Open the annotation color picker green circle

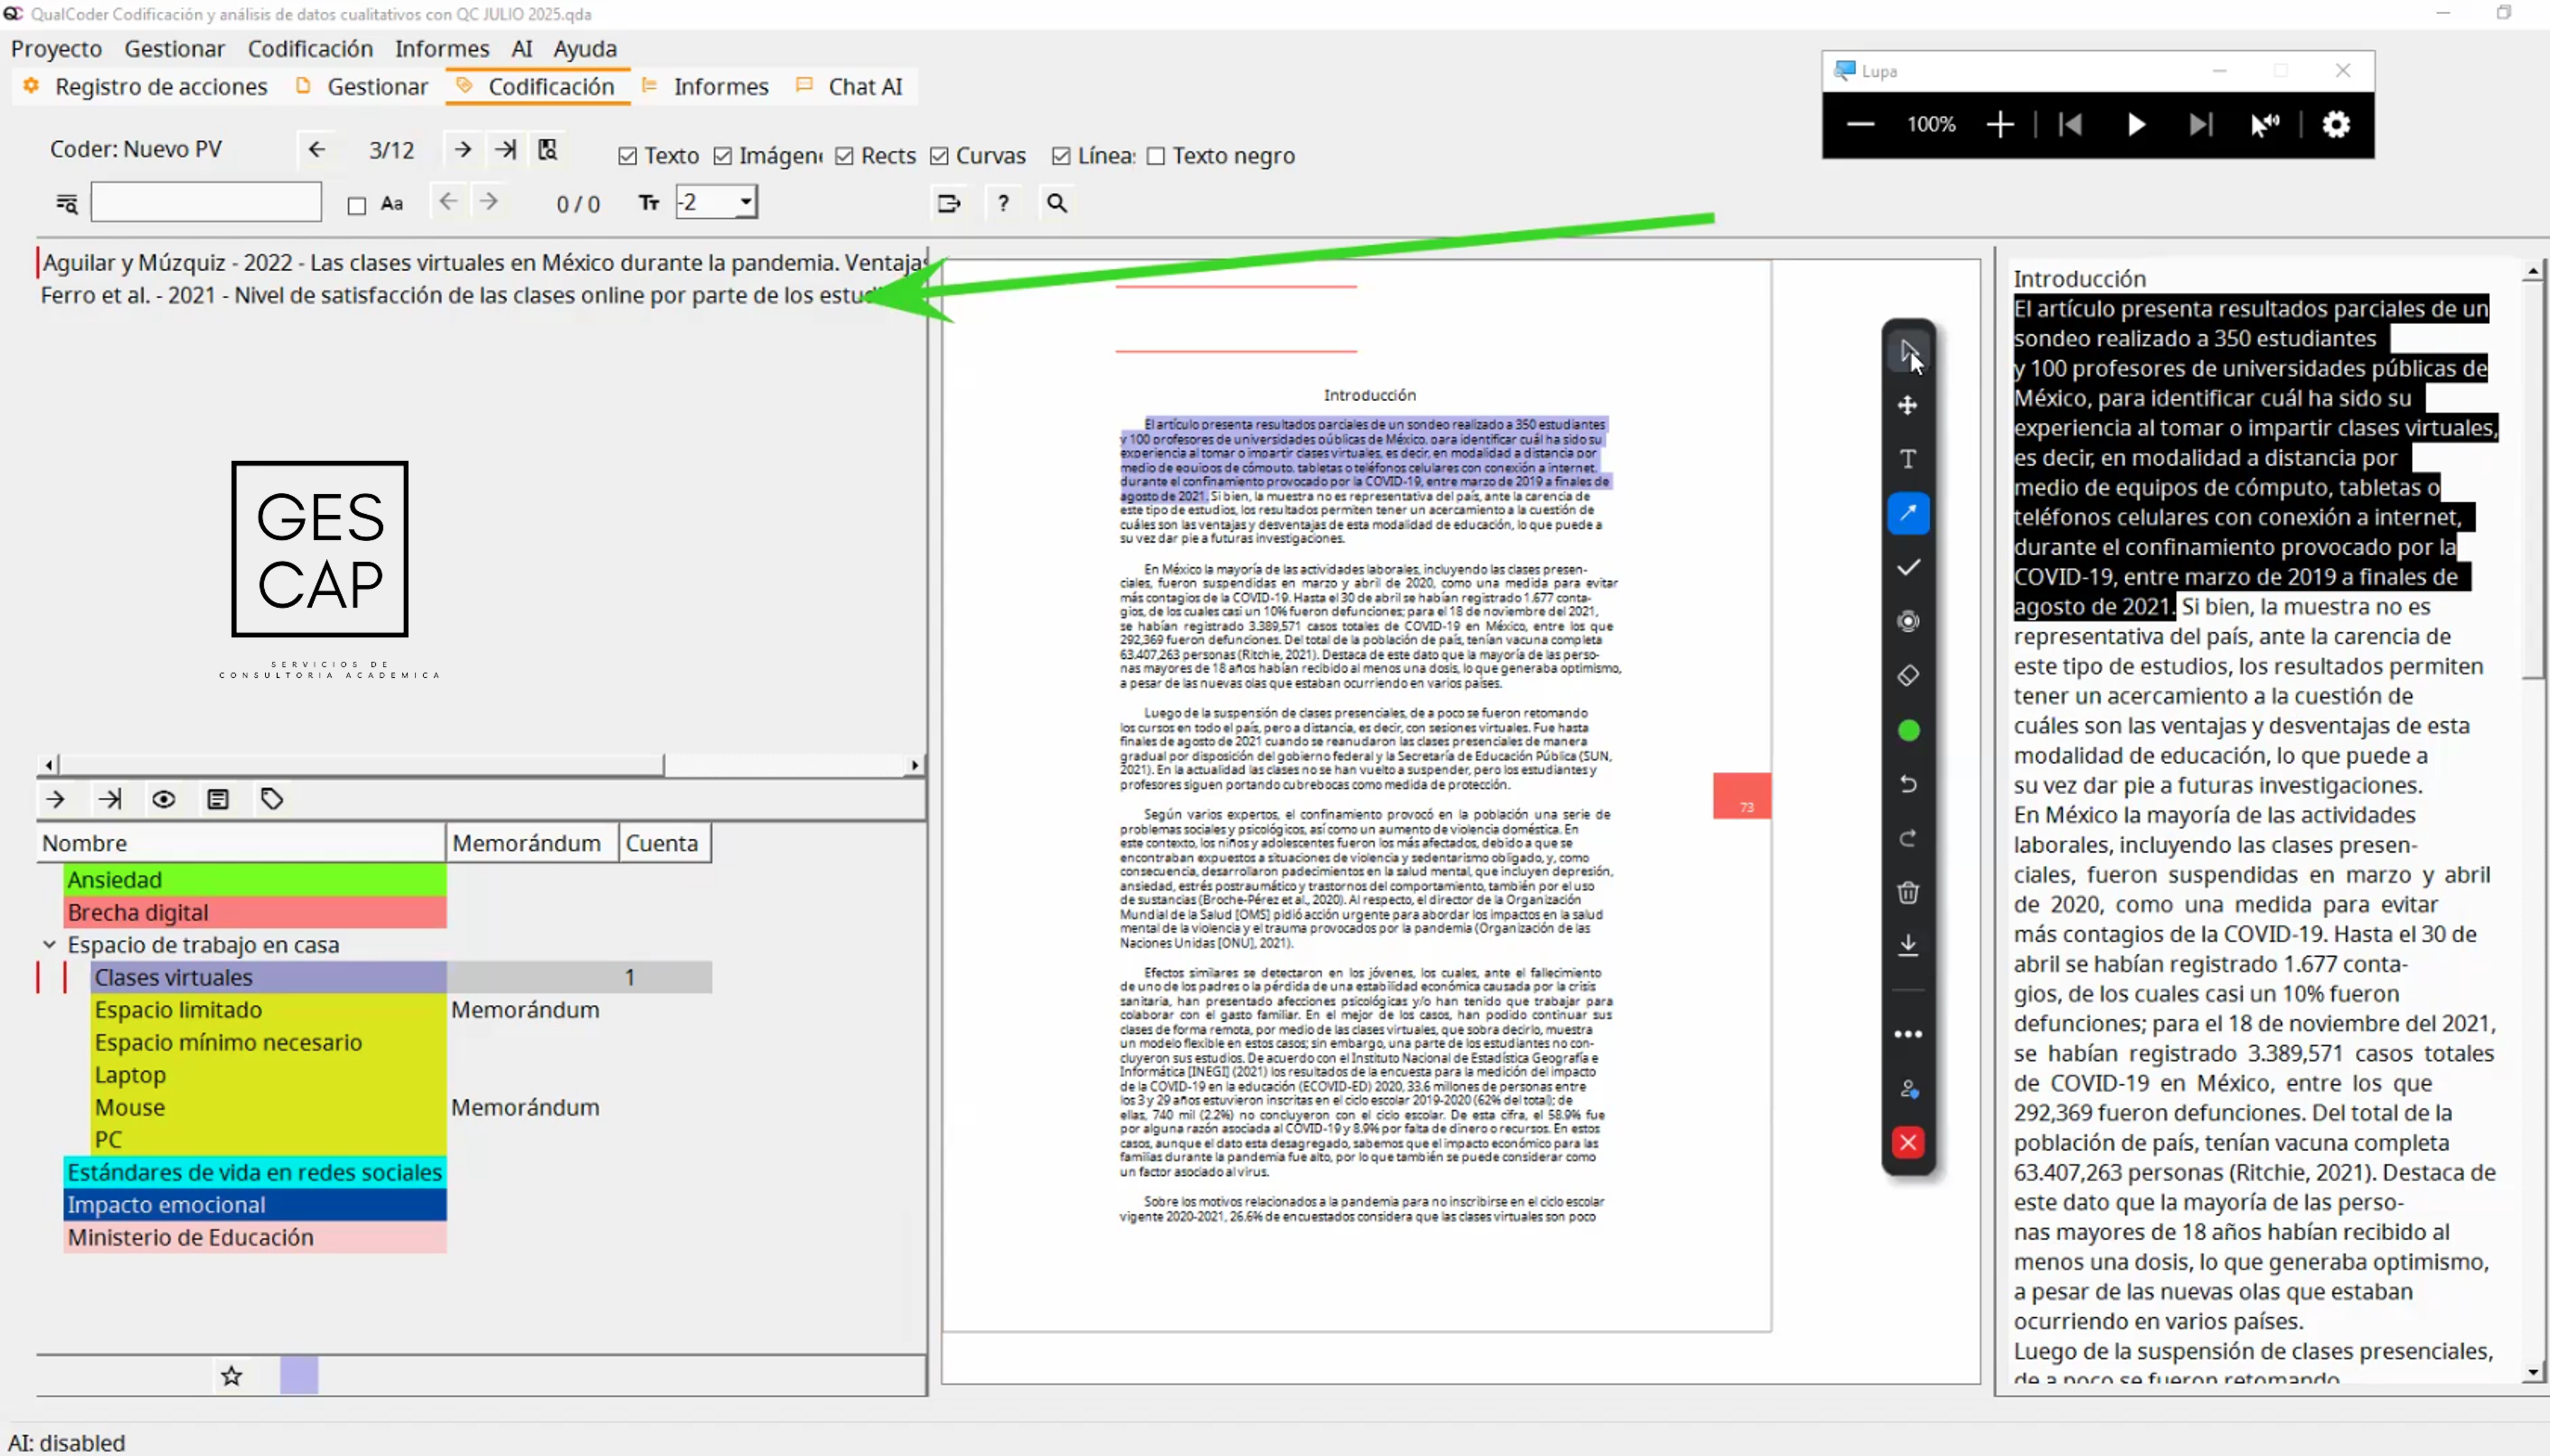(1908, 731)
